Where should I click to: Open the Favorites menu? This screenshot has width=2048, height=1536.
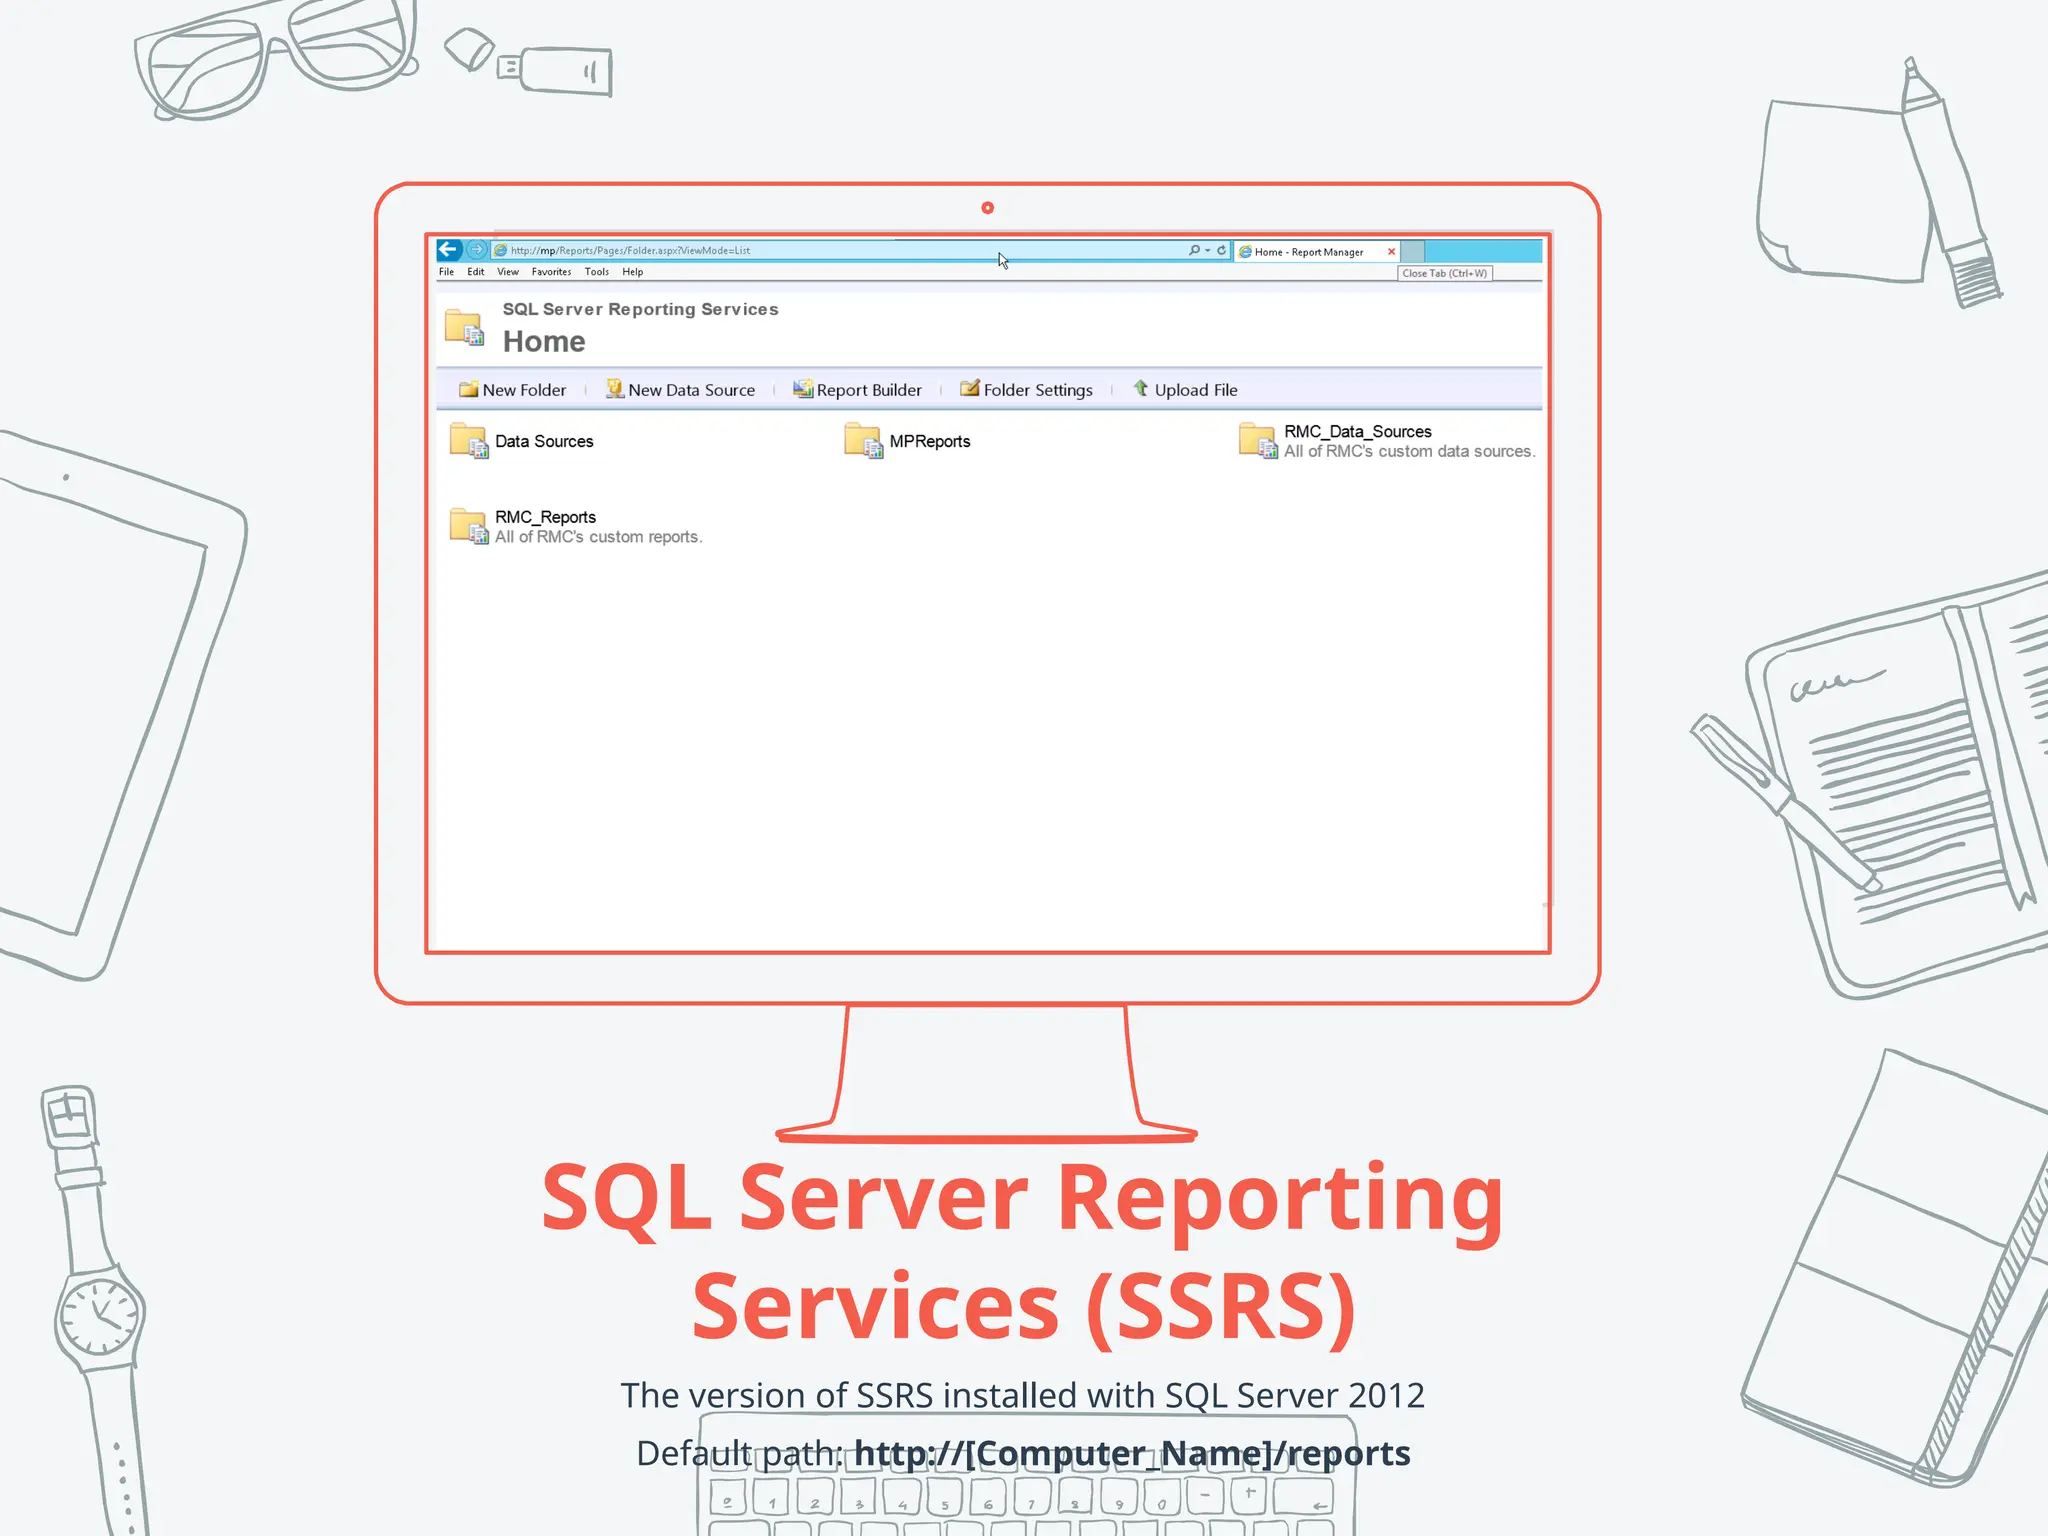551,272
